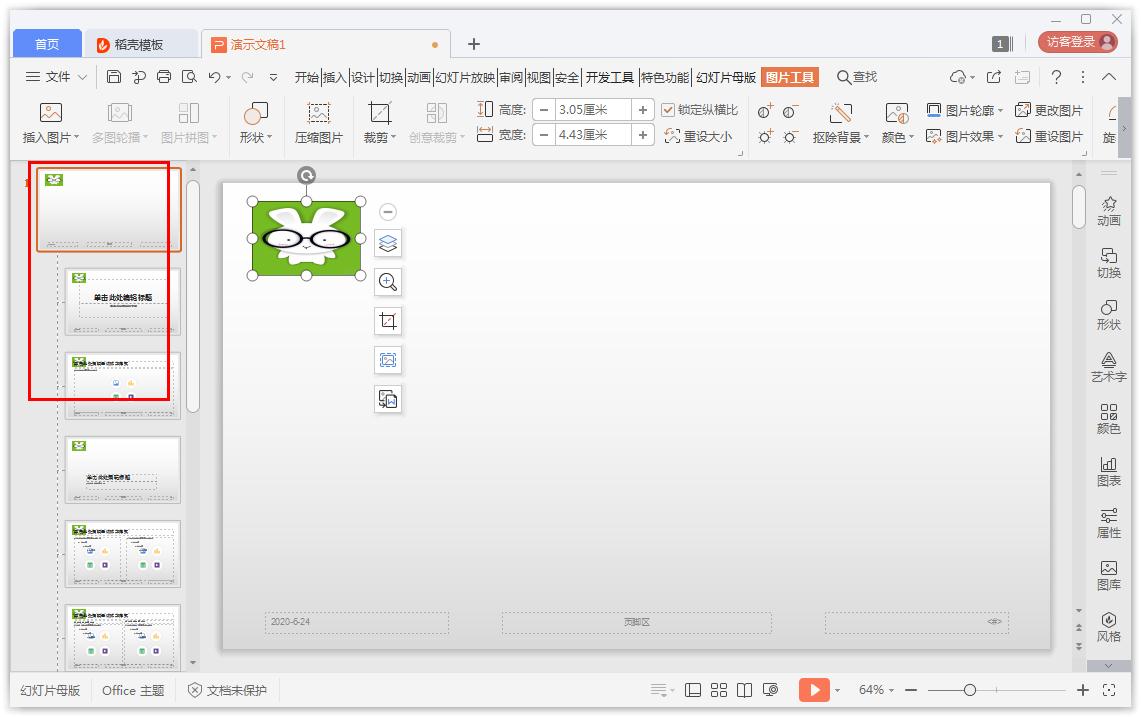Click the Print Preview icon
The width and height of the screenshot is (1141, 717).
(189, 76)
